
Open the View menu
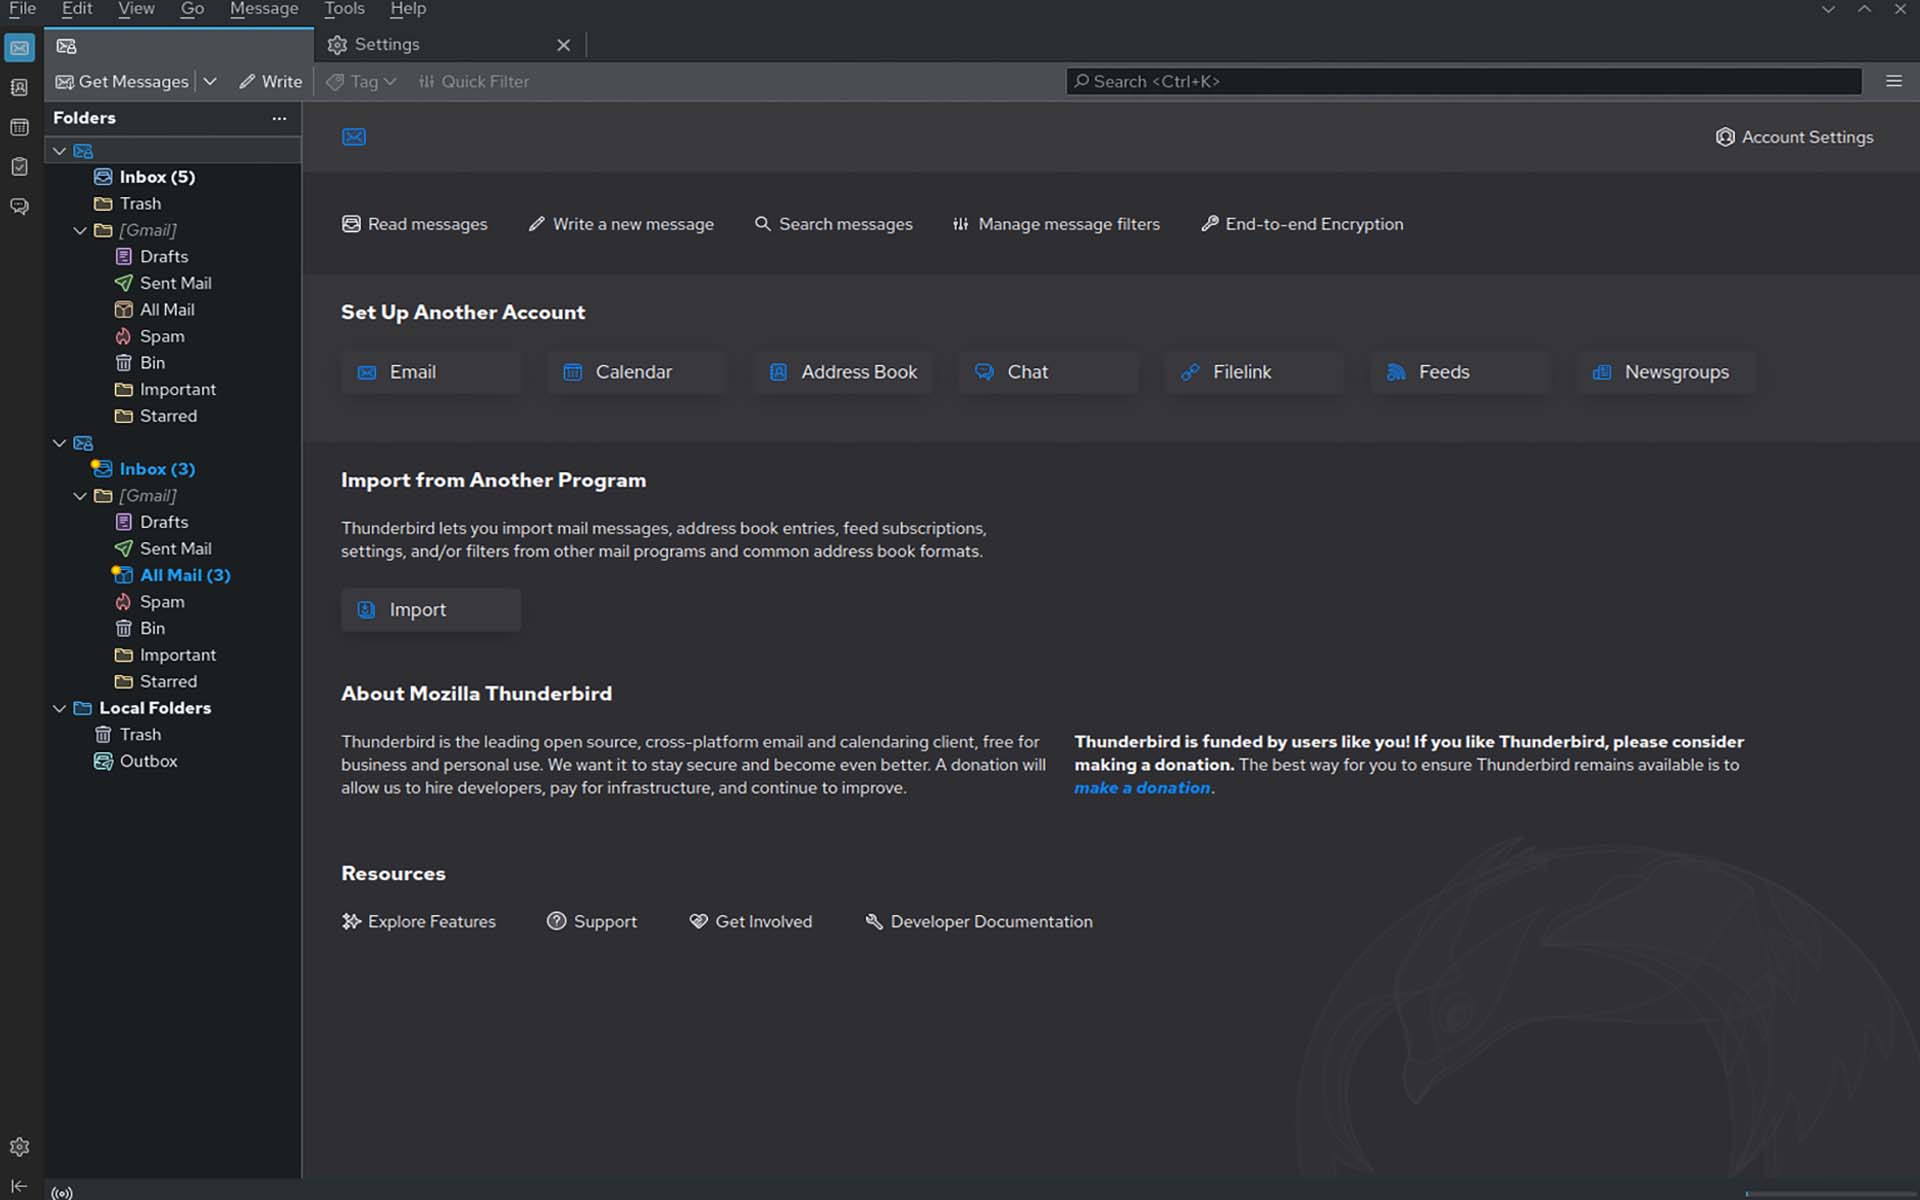click(136, 9)
